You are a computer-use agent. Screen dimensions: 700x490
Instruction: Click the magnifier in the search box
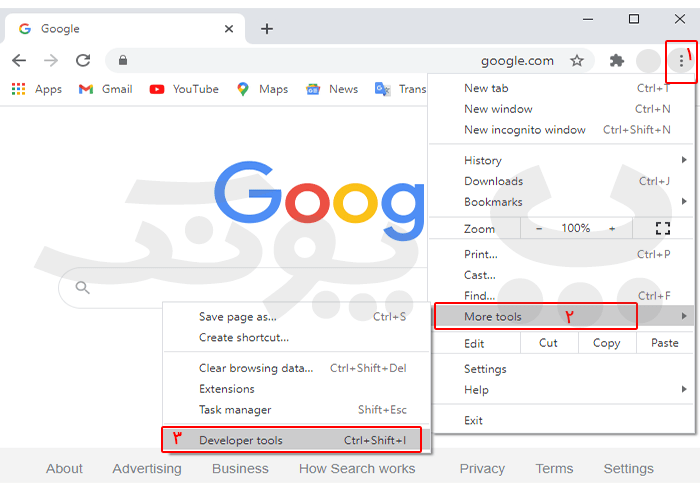[x=82, y=287]
